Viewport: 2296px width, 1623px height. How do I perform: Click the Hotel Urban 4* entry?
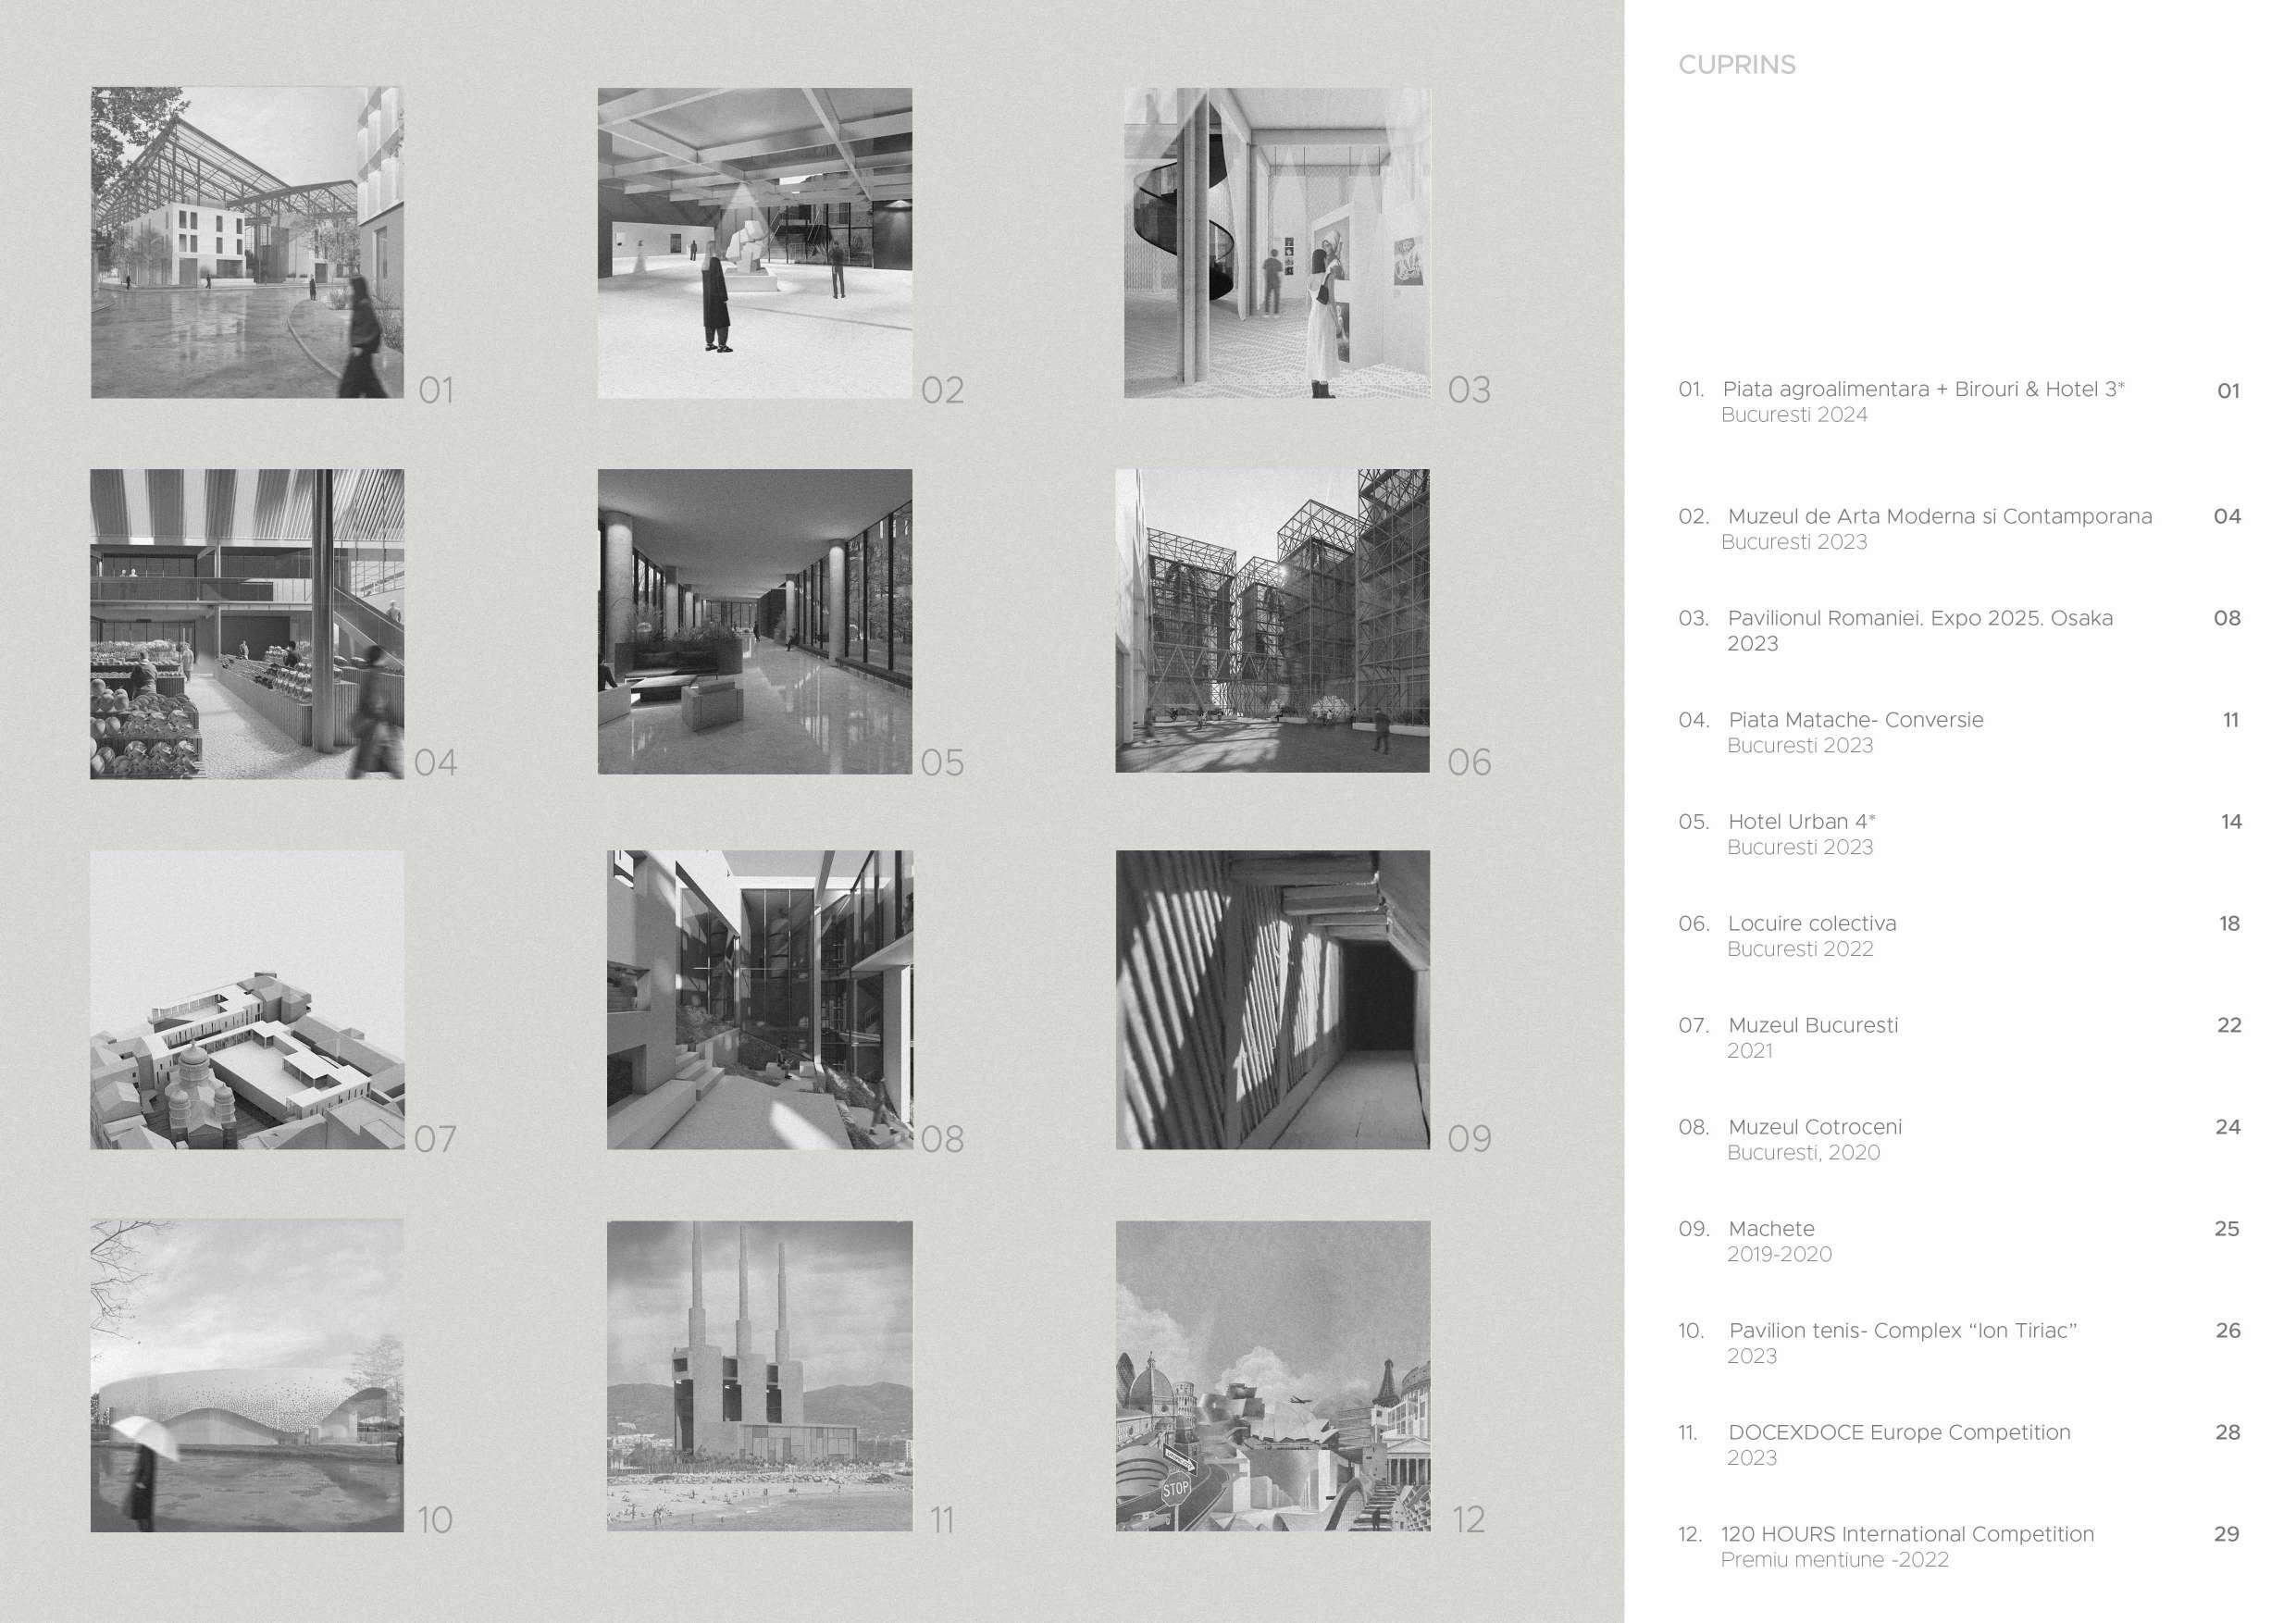click(x=1801, y=822)
